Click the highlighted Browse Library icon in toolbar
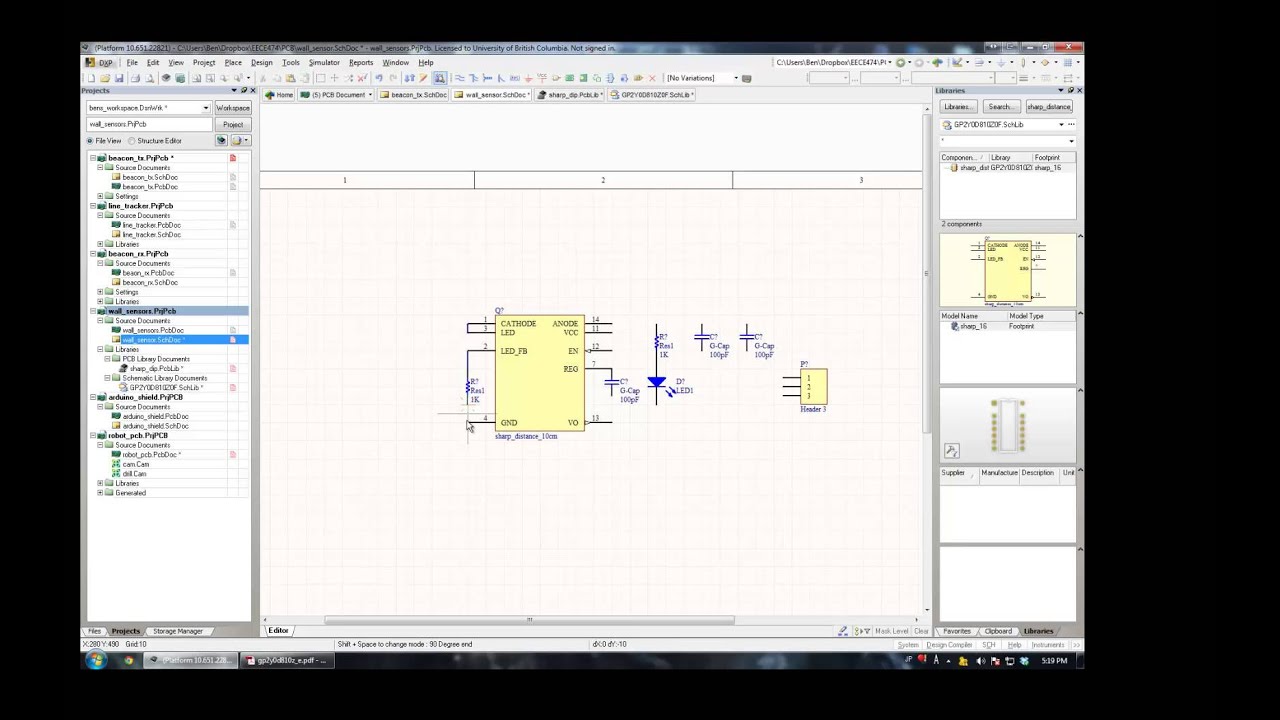 [439, 78]
